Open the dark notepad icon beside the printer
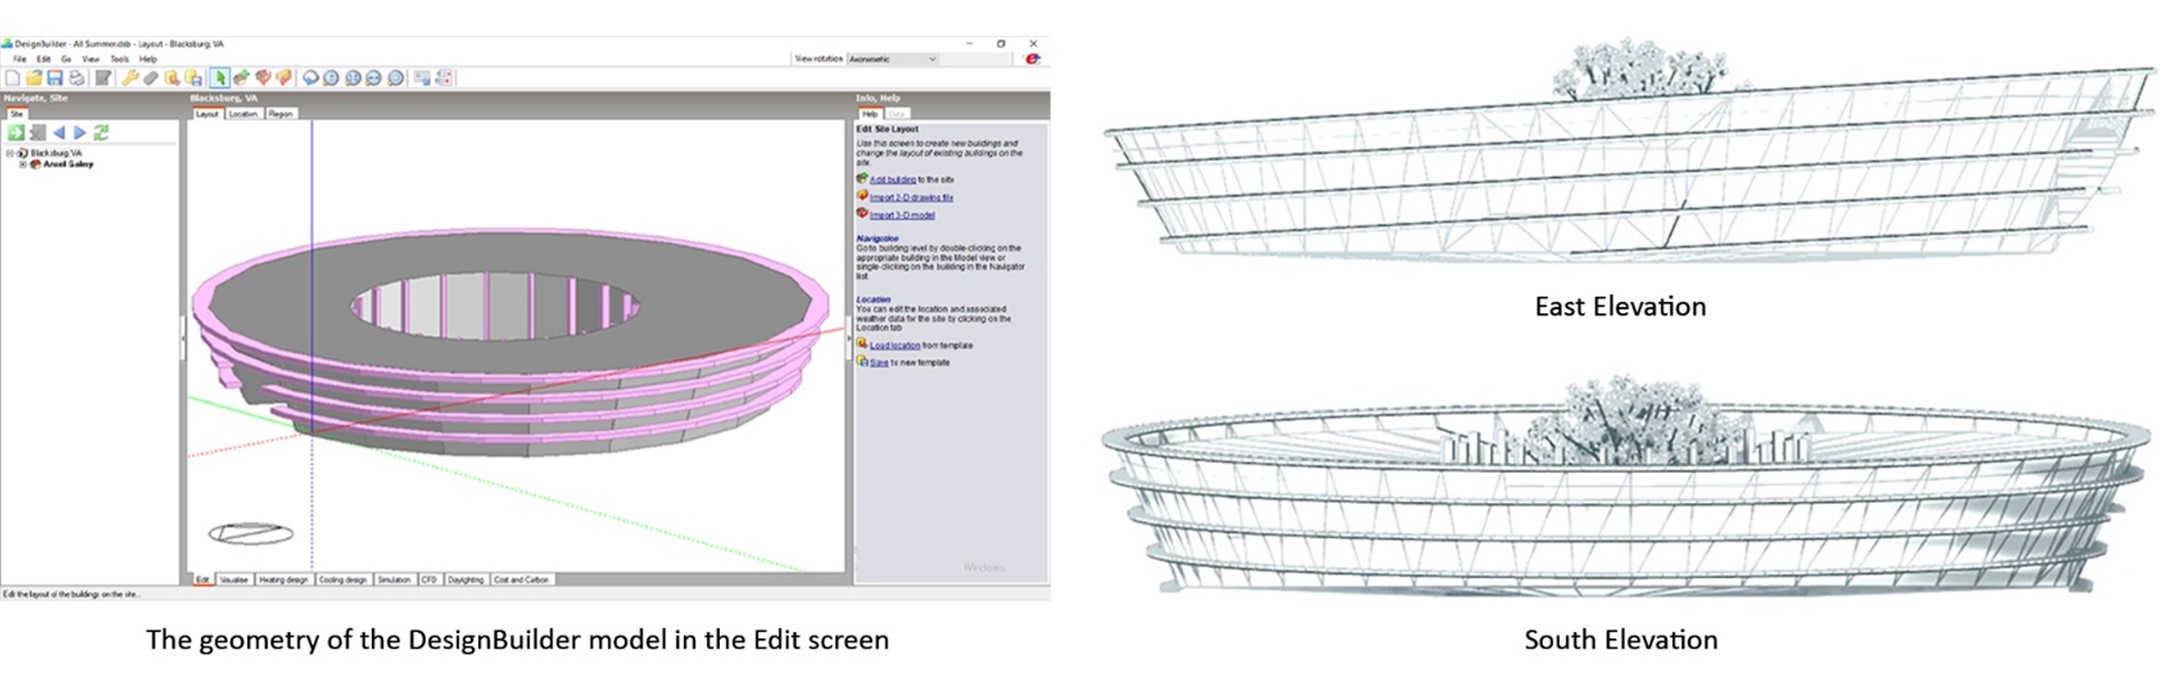Screen dimensions: 2165x686 (x=103, y=78)
